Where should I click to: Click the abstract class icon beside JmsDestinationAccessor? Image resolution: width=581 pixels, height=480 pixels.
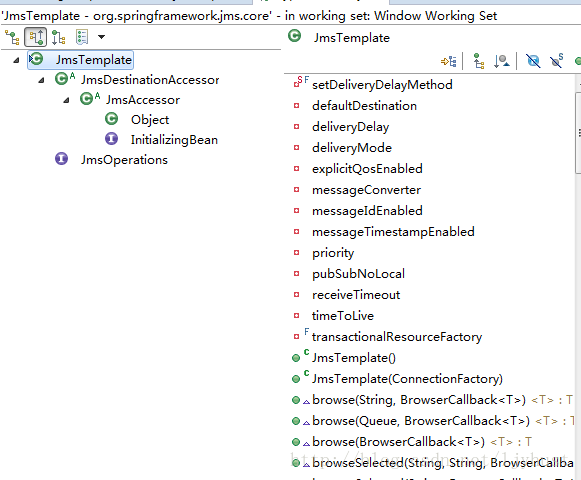64,79
